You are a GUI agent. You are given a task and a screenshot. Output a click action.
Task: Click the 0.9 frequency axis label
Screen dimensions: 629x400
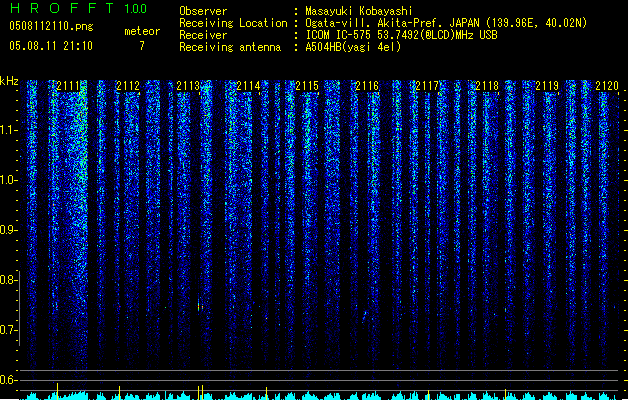click(x=8, y=230)
